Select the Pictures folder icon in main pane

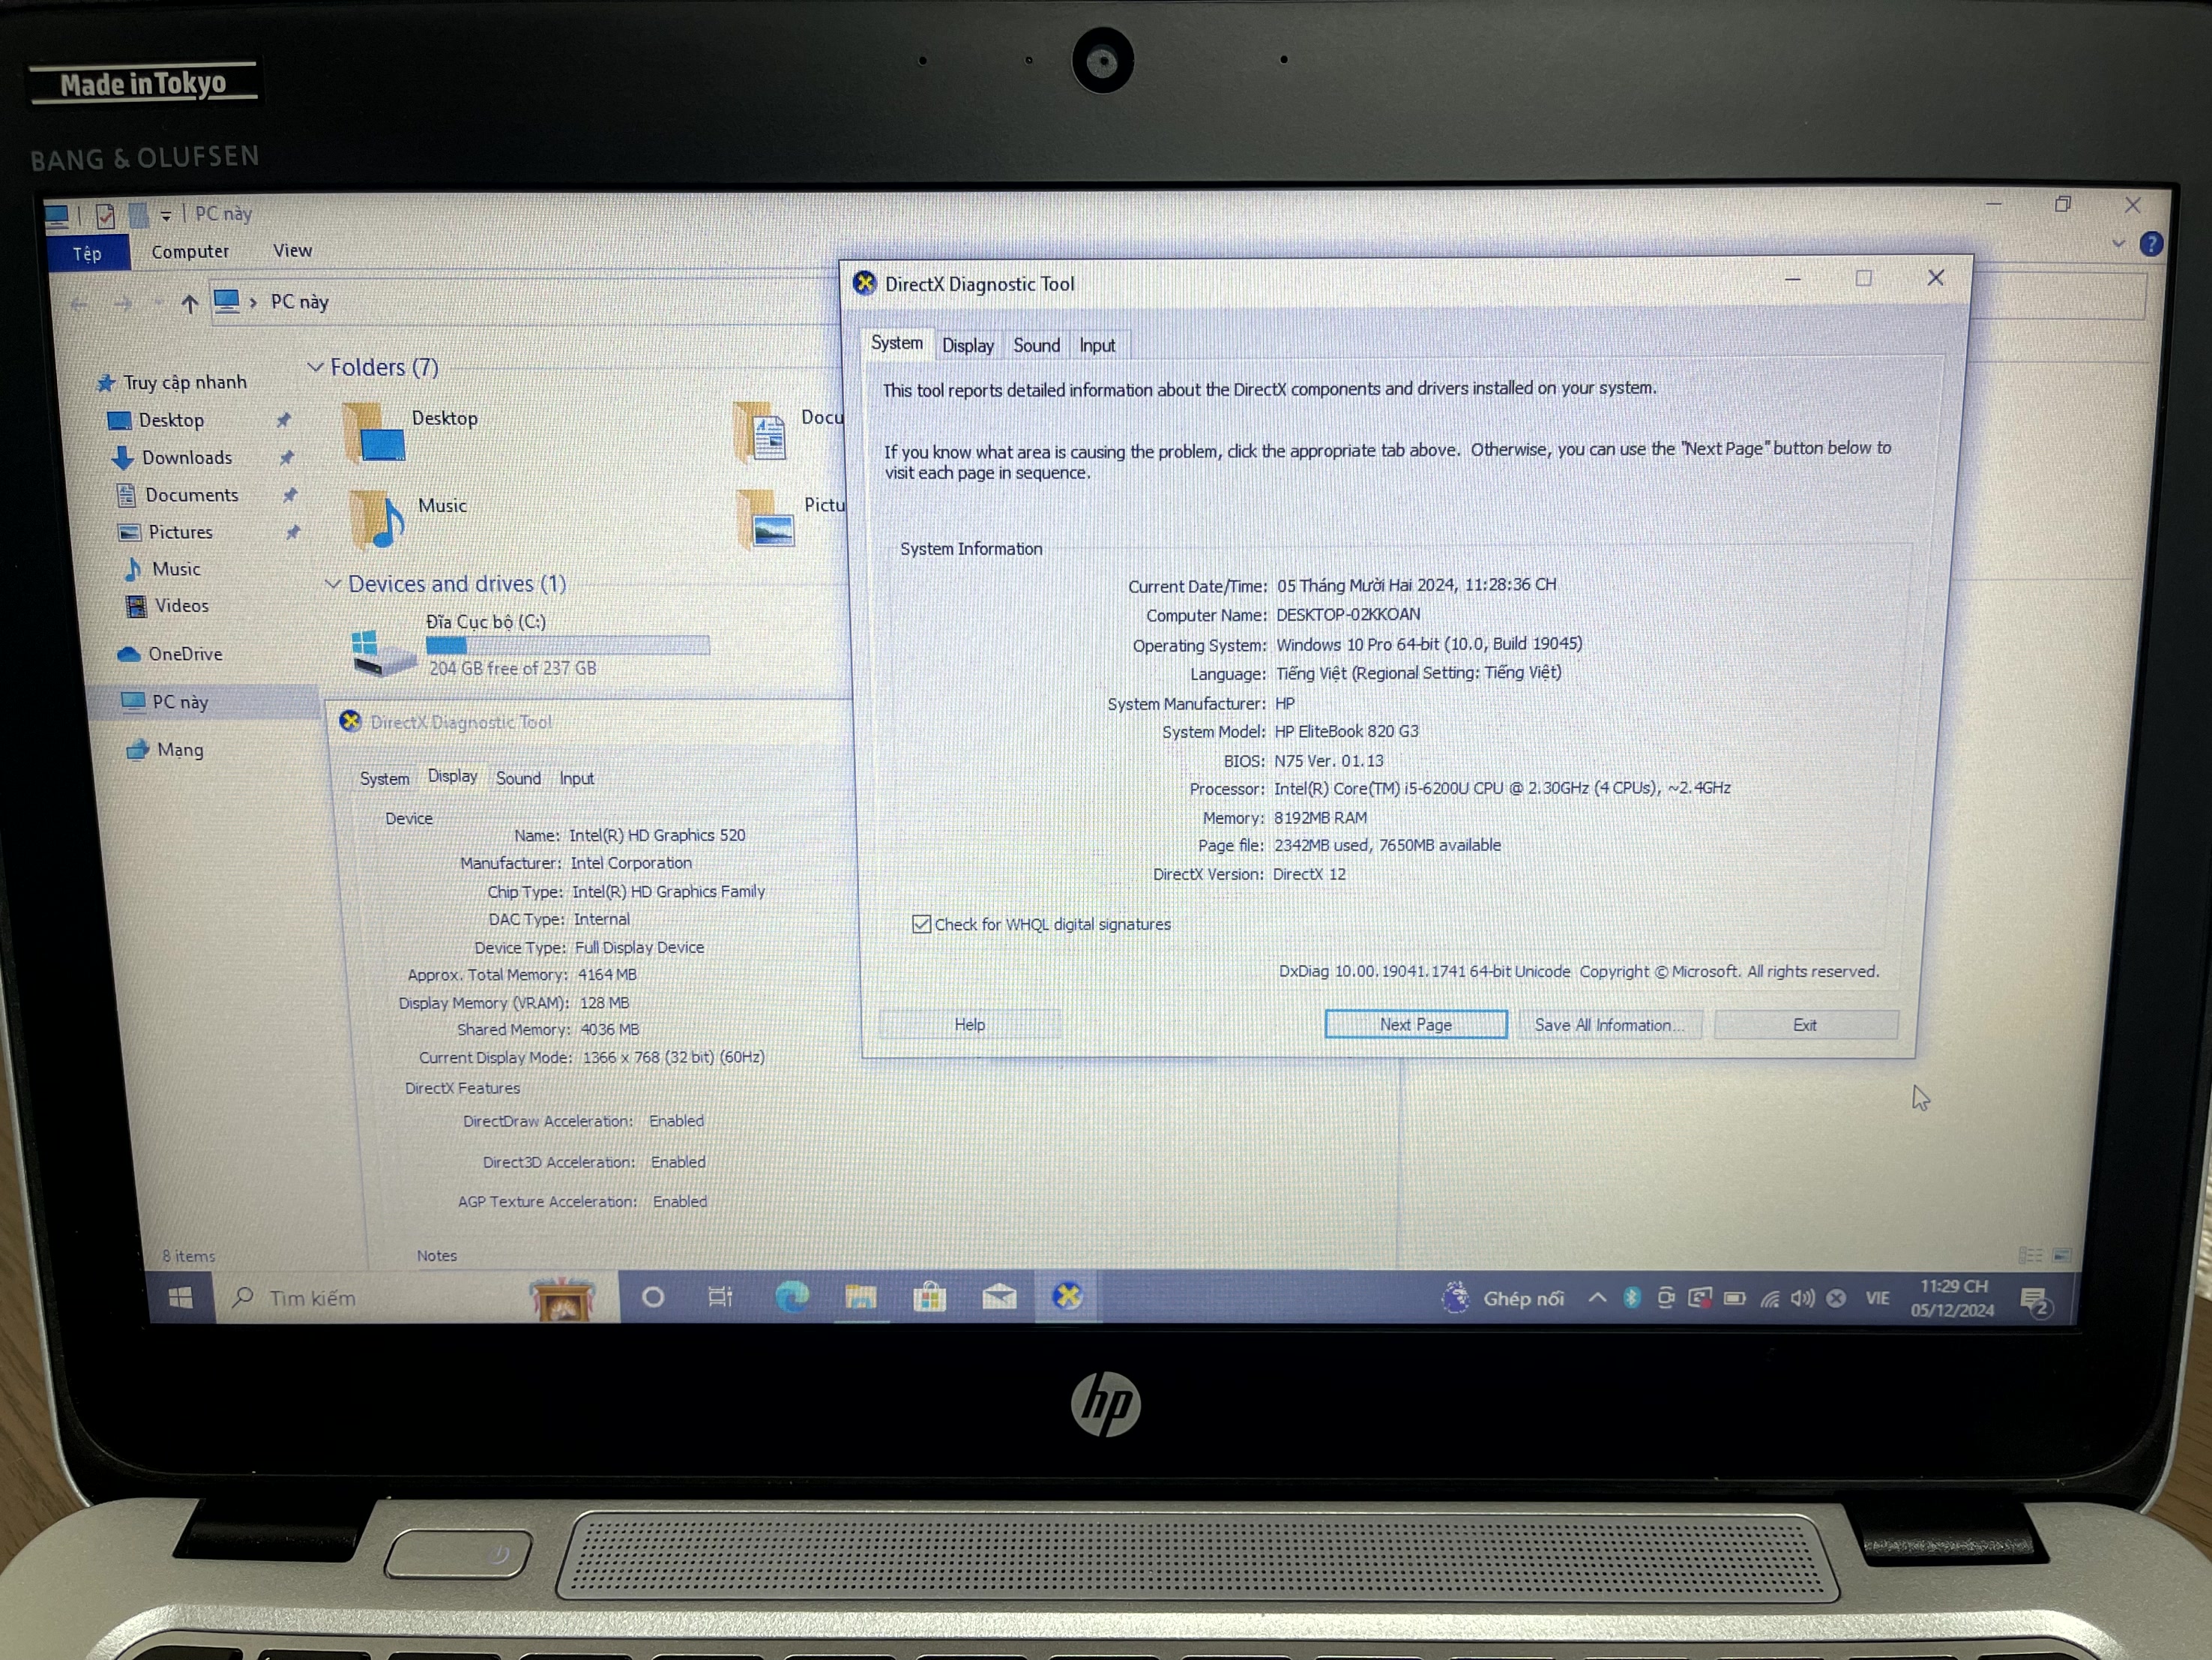(767, 519)
